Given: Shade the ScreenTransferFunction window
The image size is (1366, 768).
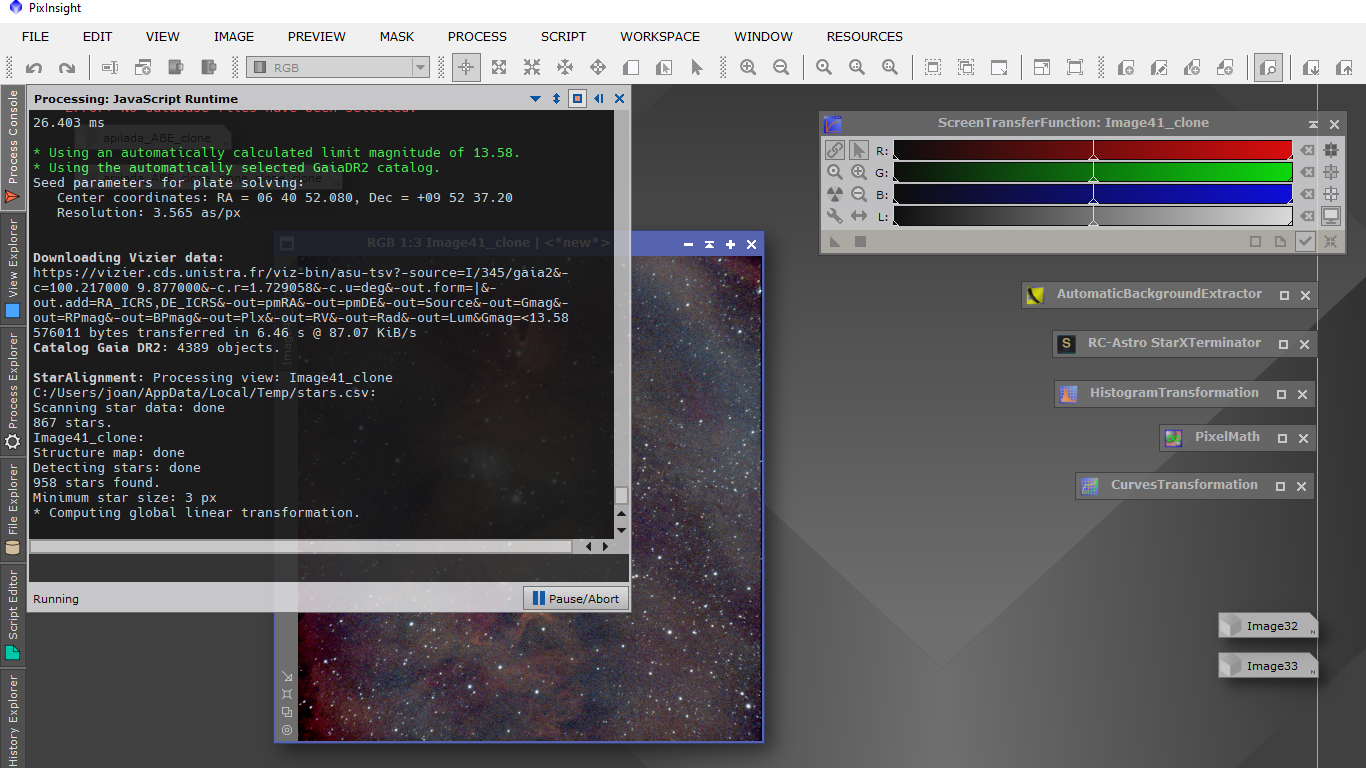Looking at the screenshot, I should [x=1313, y=124].
